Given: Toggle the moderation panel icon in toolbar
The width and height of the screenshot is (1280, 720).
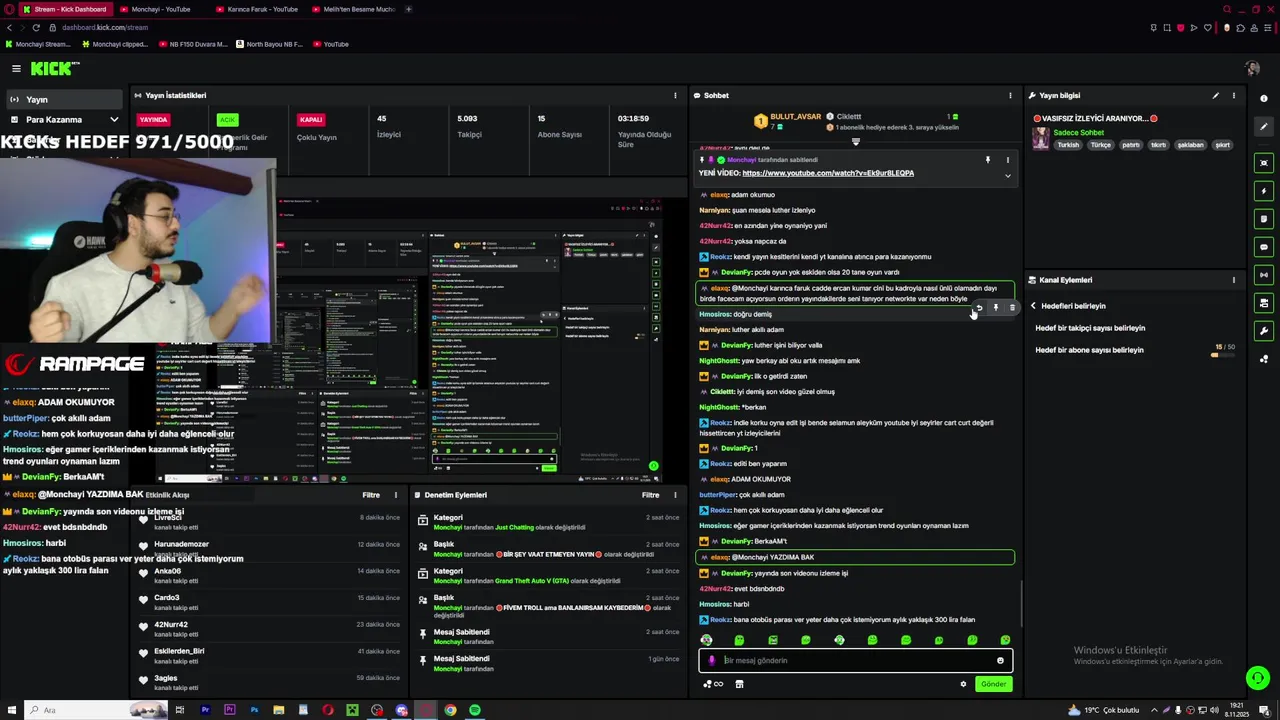Looking at the screenshot, I should (x=1264, y=303).
